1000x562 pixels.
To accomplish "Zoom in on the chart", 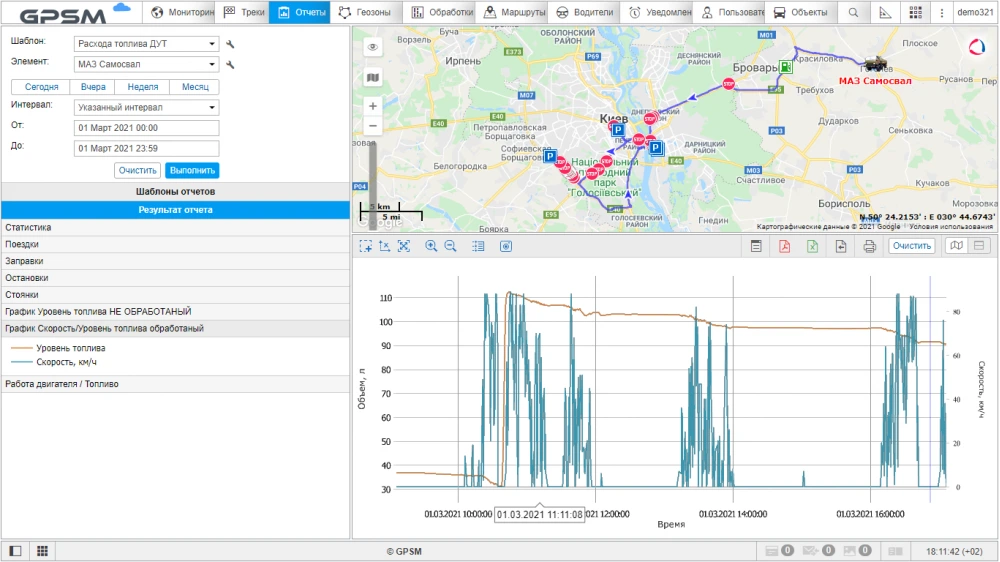I will (432, 246).
